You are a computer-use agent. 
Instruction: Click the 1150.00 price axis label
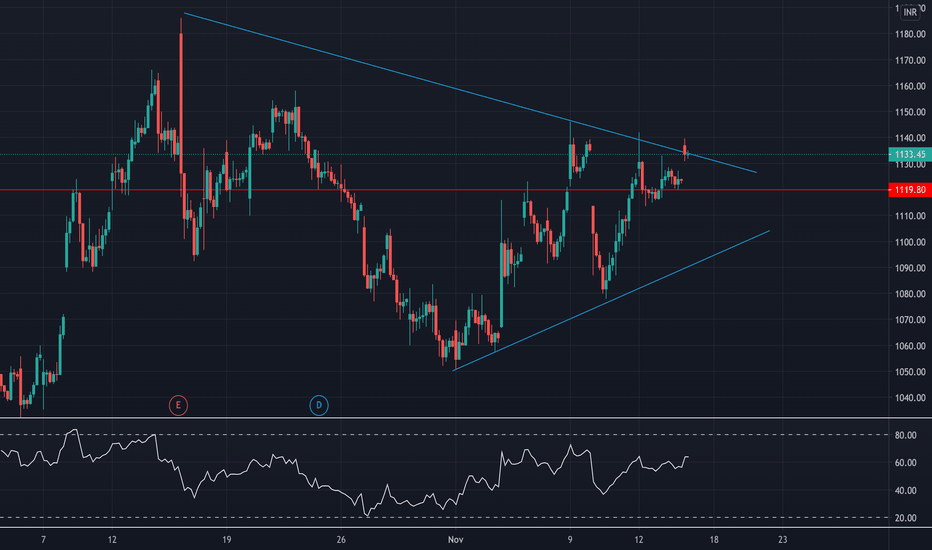tap(910, 112)
